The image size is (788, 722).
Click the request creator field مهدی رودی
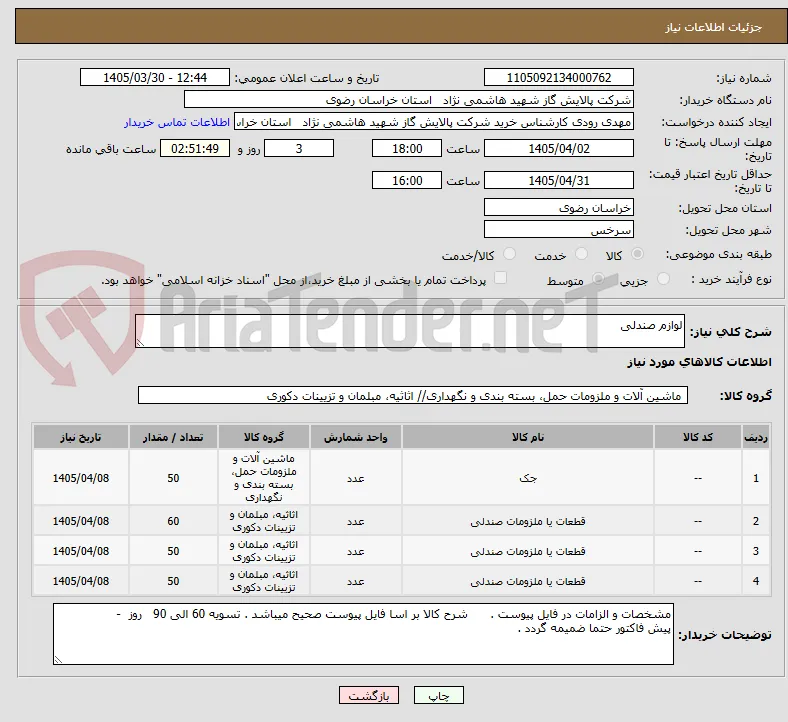434,122
